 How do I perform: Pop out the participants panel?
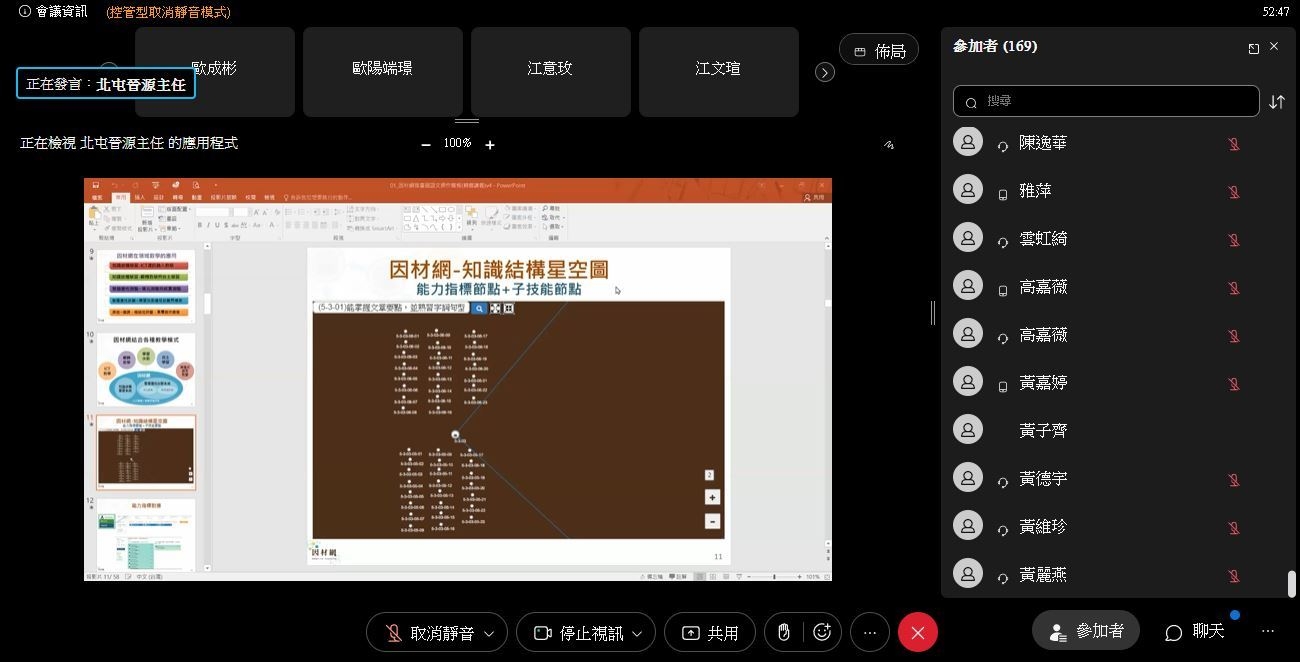tap(1253, 47)
